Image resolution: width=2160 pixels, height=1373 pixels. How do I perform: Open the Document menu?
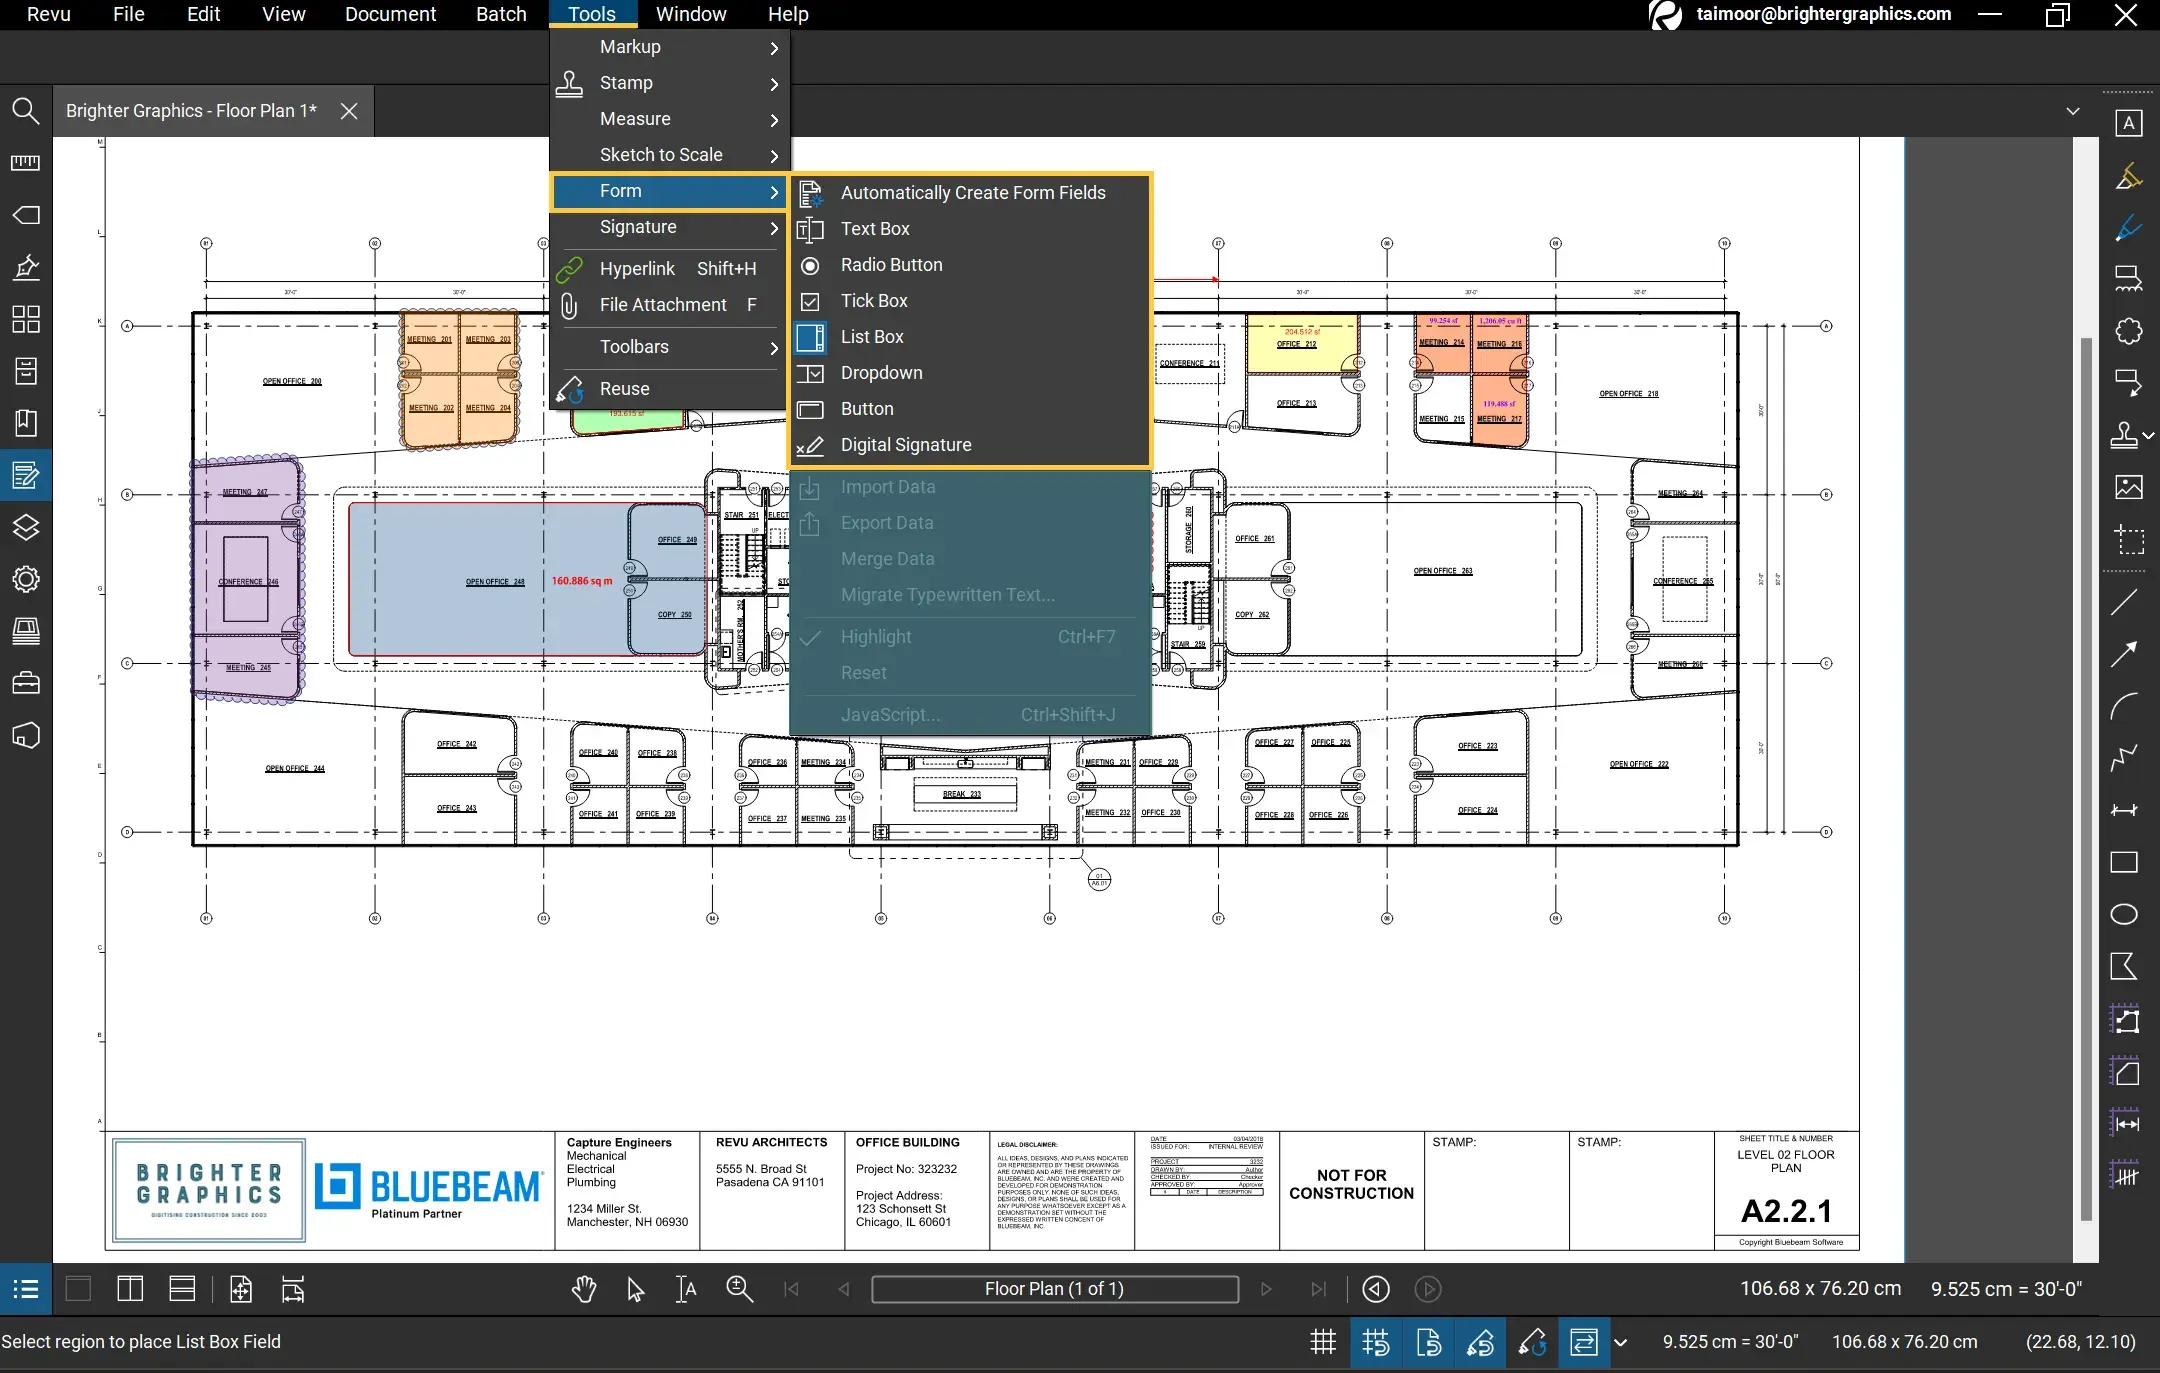[390, 14]
